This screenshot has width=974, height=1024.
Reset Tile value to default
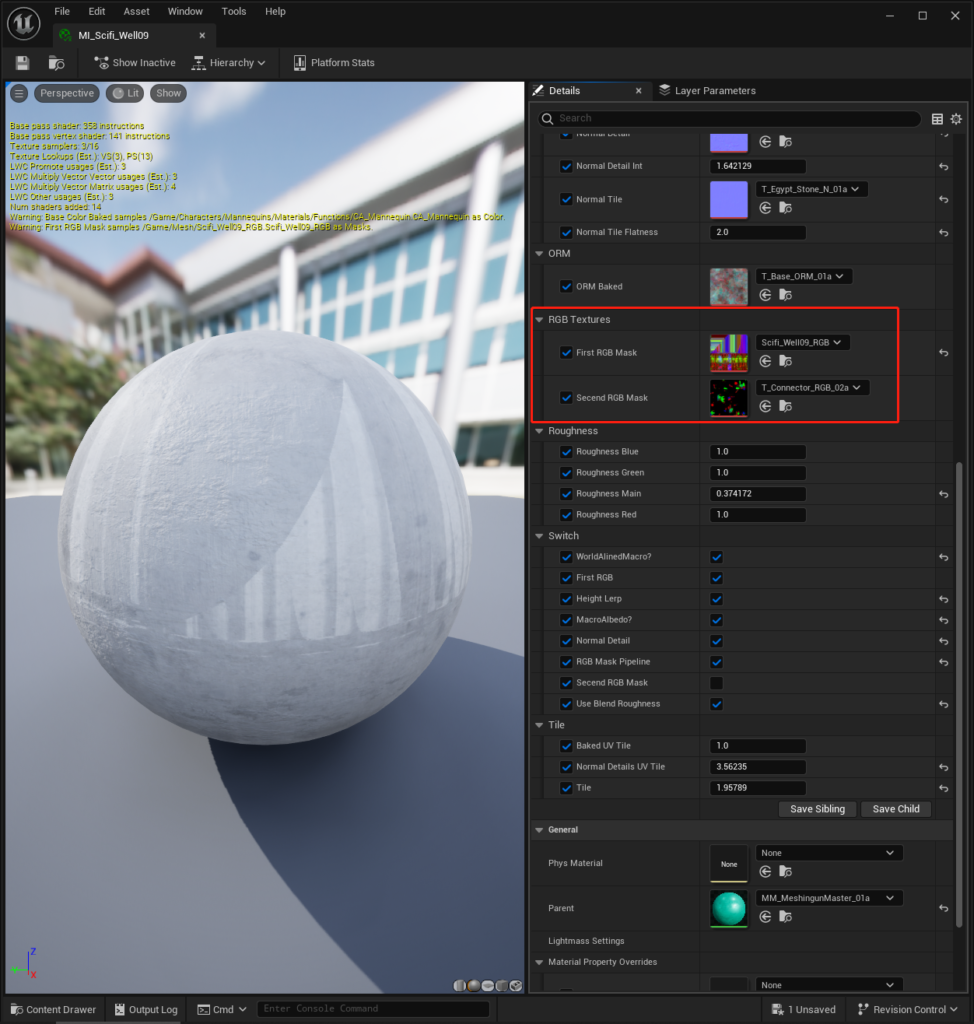pos(943,788)
